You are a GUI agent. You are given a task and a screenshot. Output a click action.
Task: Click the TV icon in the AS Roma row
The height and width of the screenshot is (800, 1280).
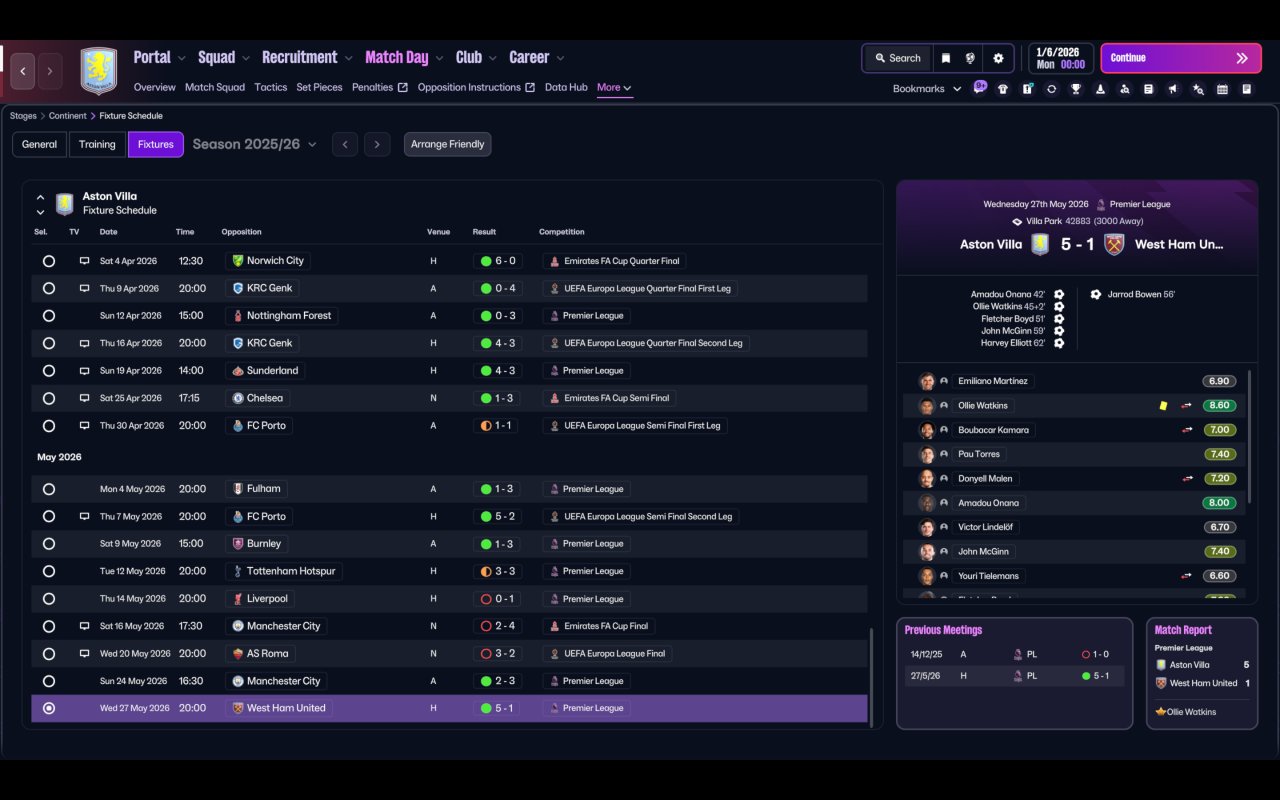[x=85, y=654]
